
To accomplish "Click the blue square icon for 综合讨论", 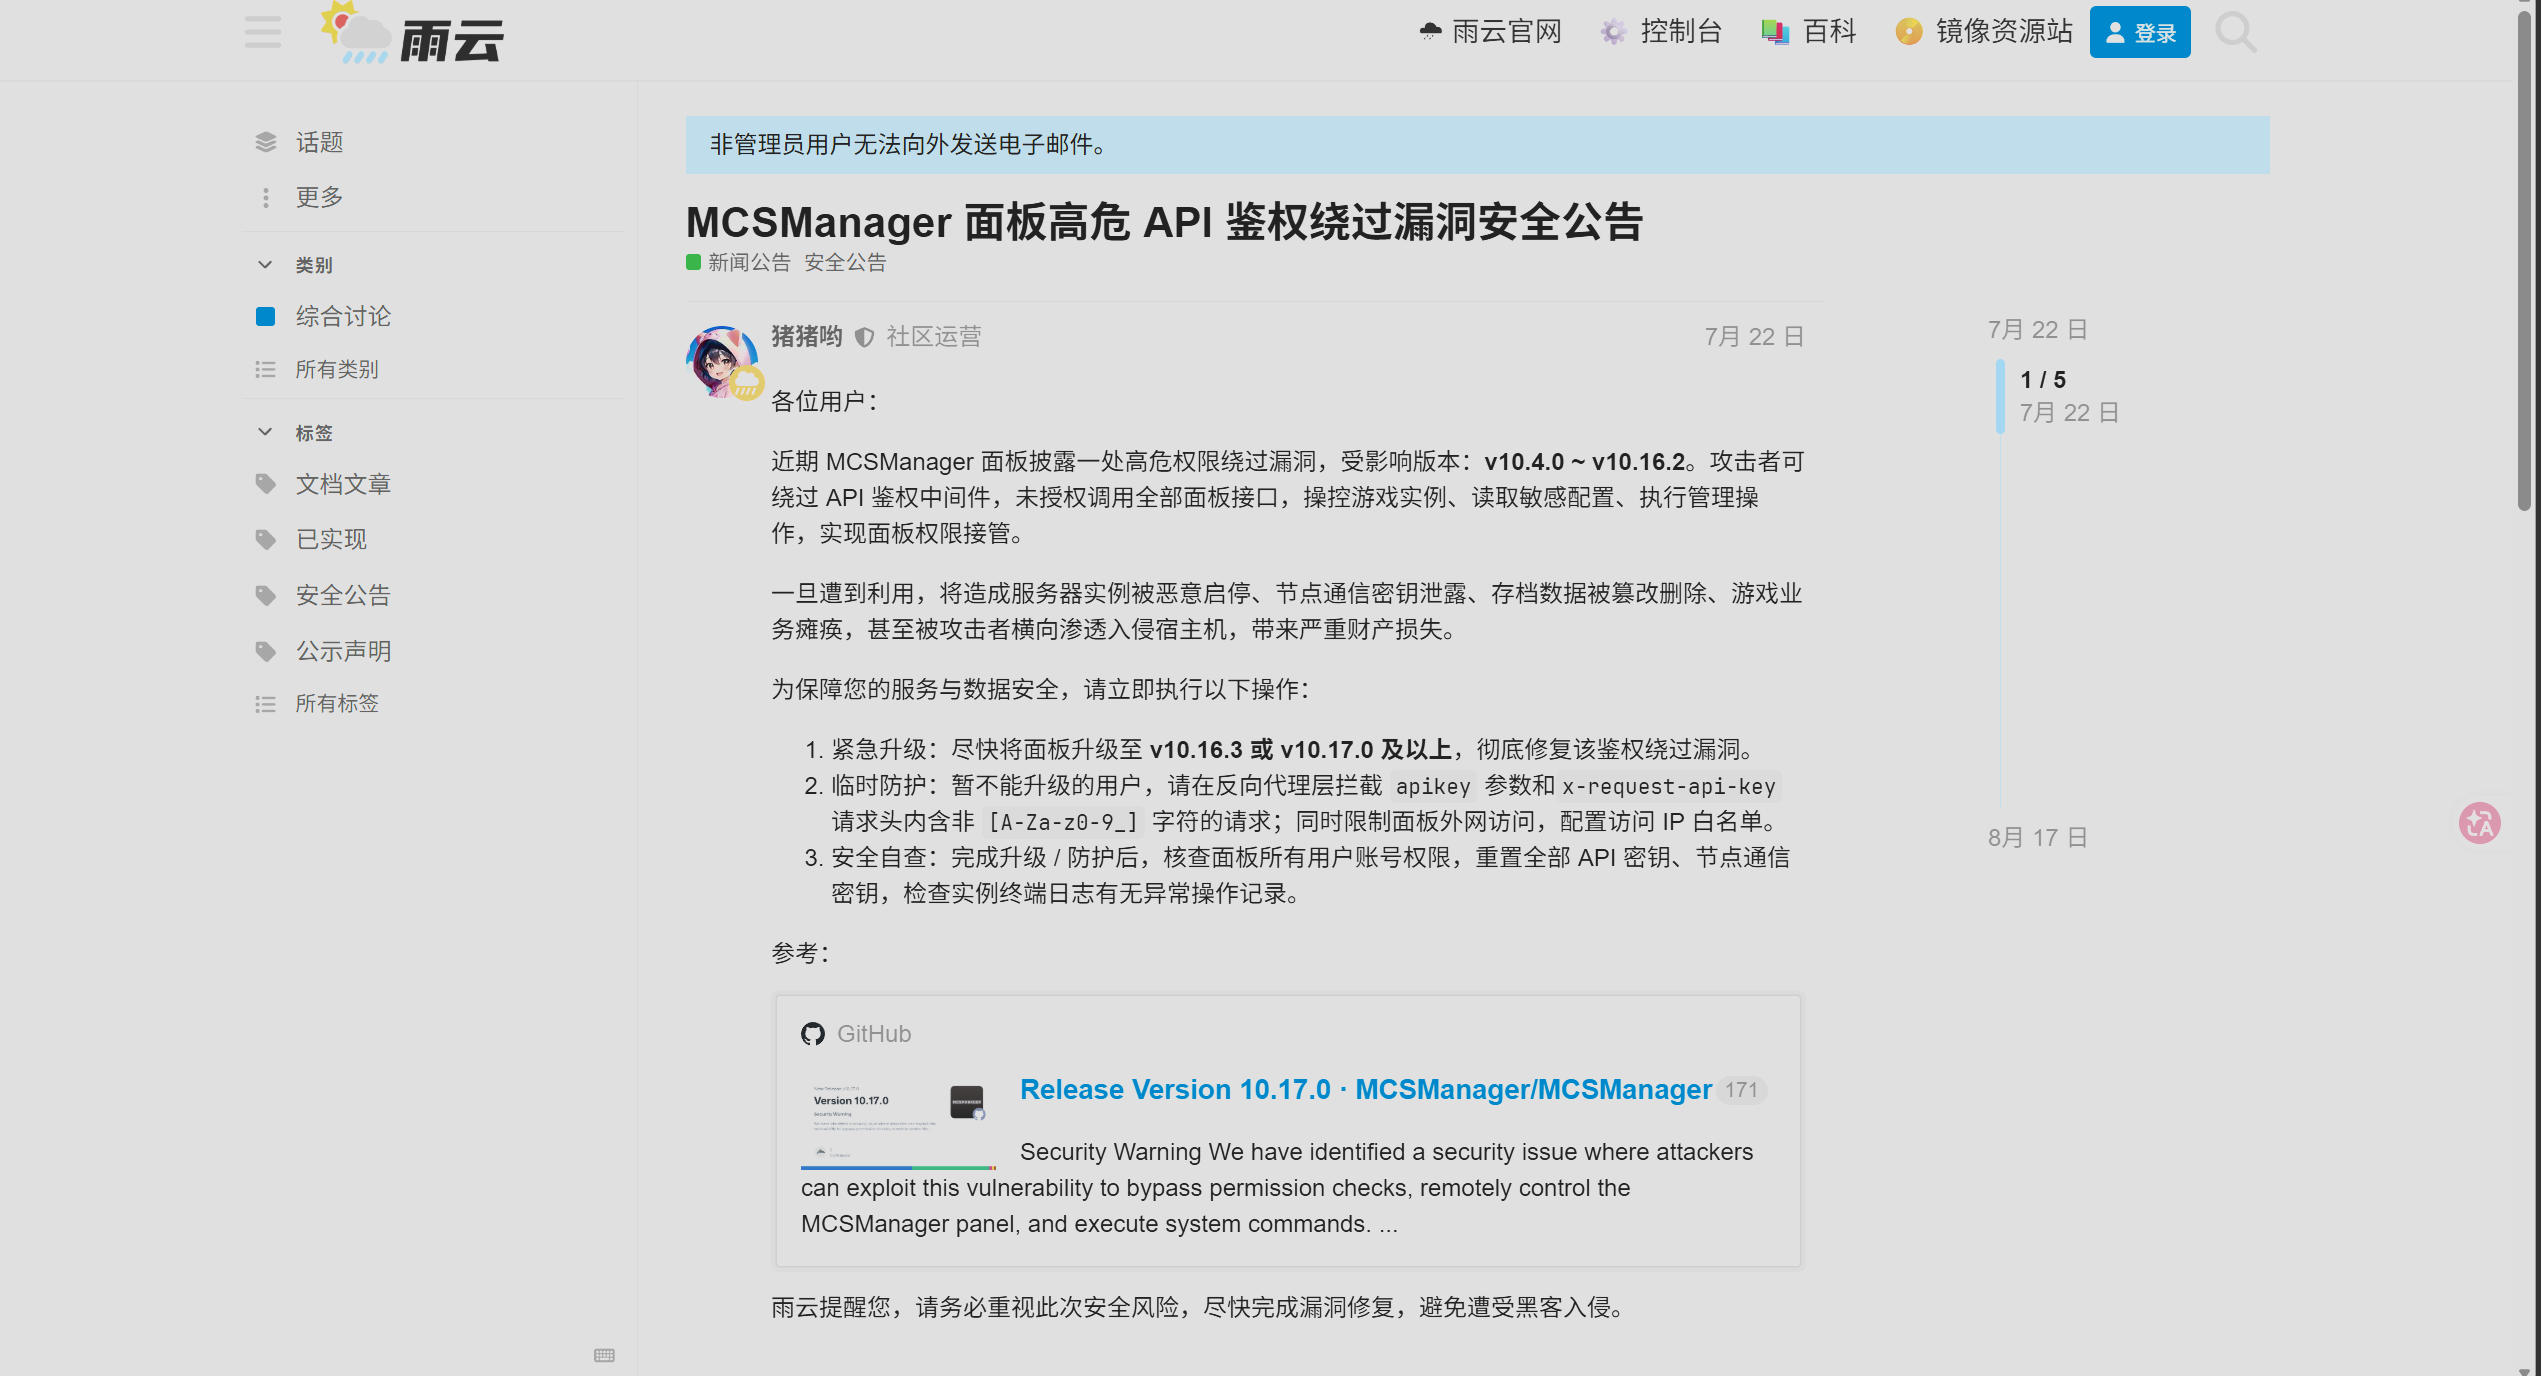I will coord(265,316).
